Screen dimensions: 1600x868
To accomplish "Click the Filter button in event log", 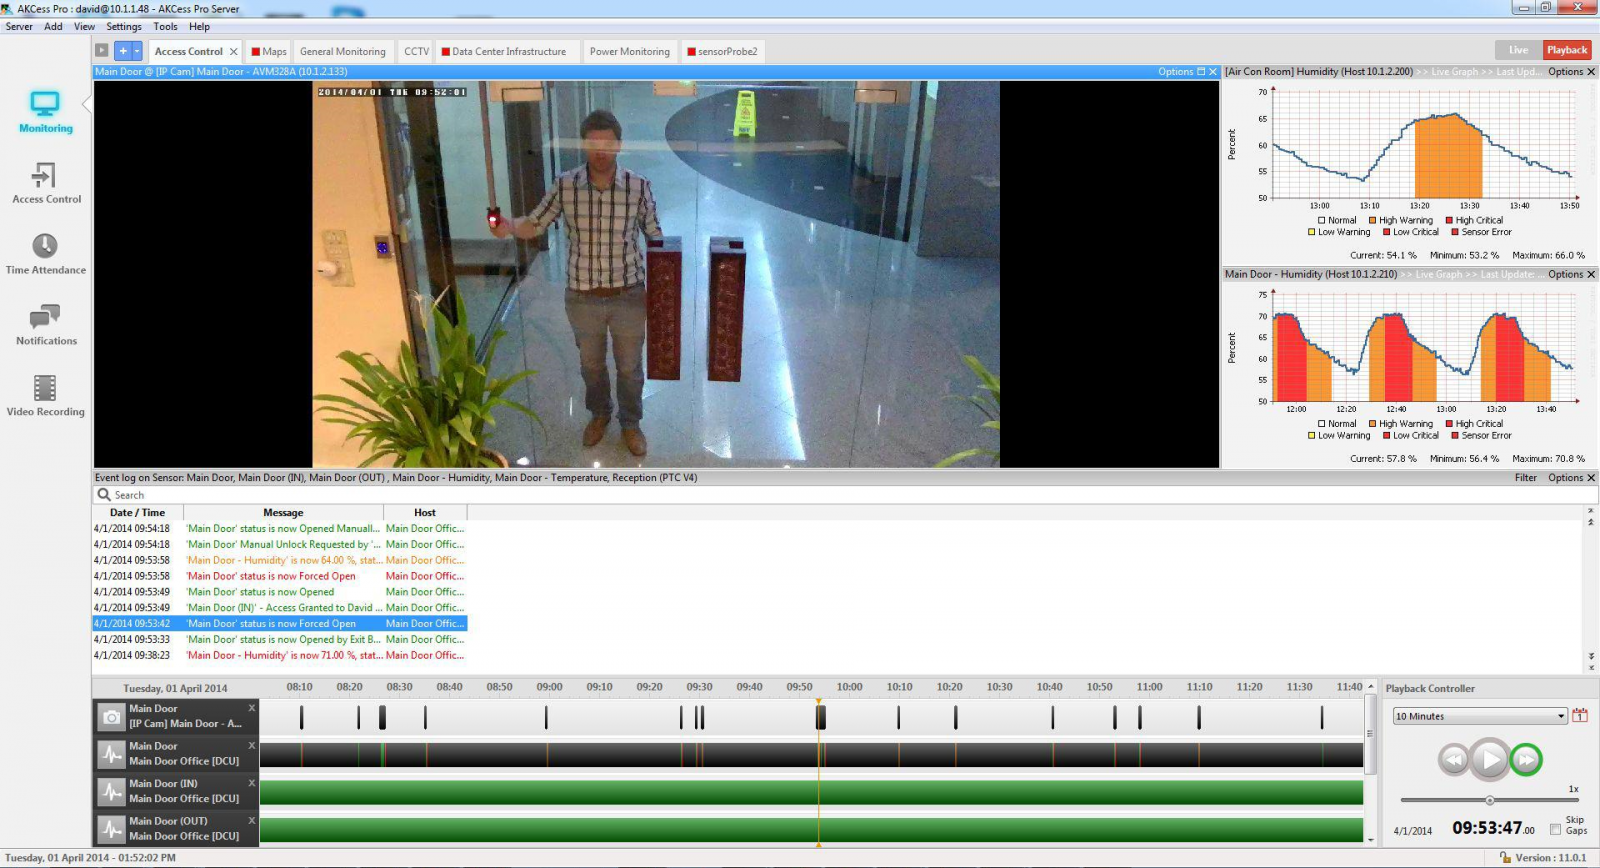I will pyautogui.click(x=1525, y=478).
